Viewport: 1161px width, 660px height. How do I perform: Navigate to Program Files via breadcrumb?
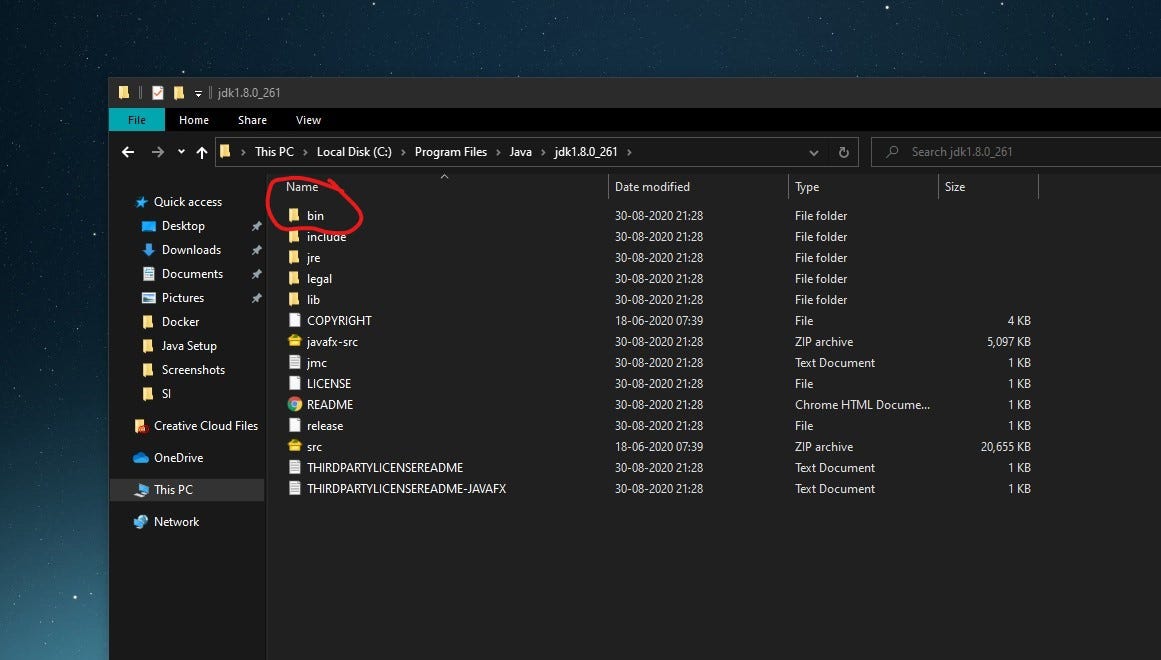(450, 152)
